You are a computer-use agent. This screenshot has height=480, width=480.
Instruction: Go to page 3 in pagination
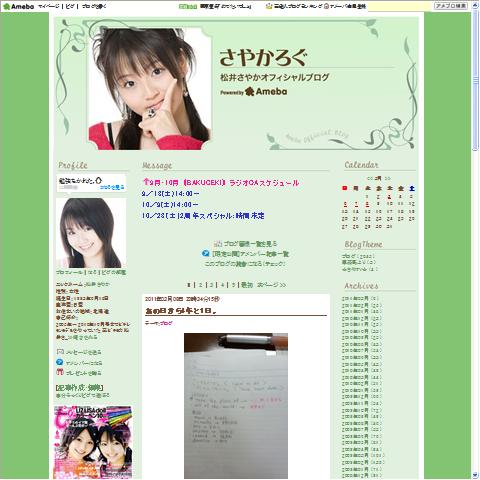[211, 285]
